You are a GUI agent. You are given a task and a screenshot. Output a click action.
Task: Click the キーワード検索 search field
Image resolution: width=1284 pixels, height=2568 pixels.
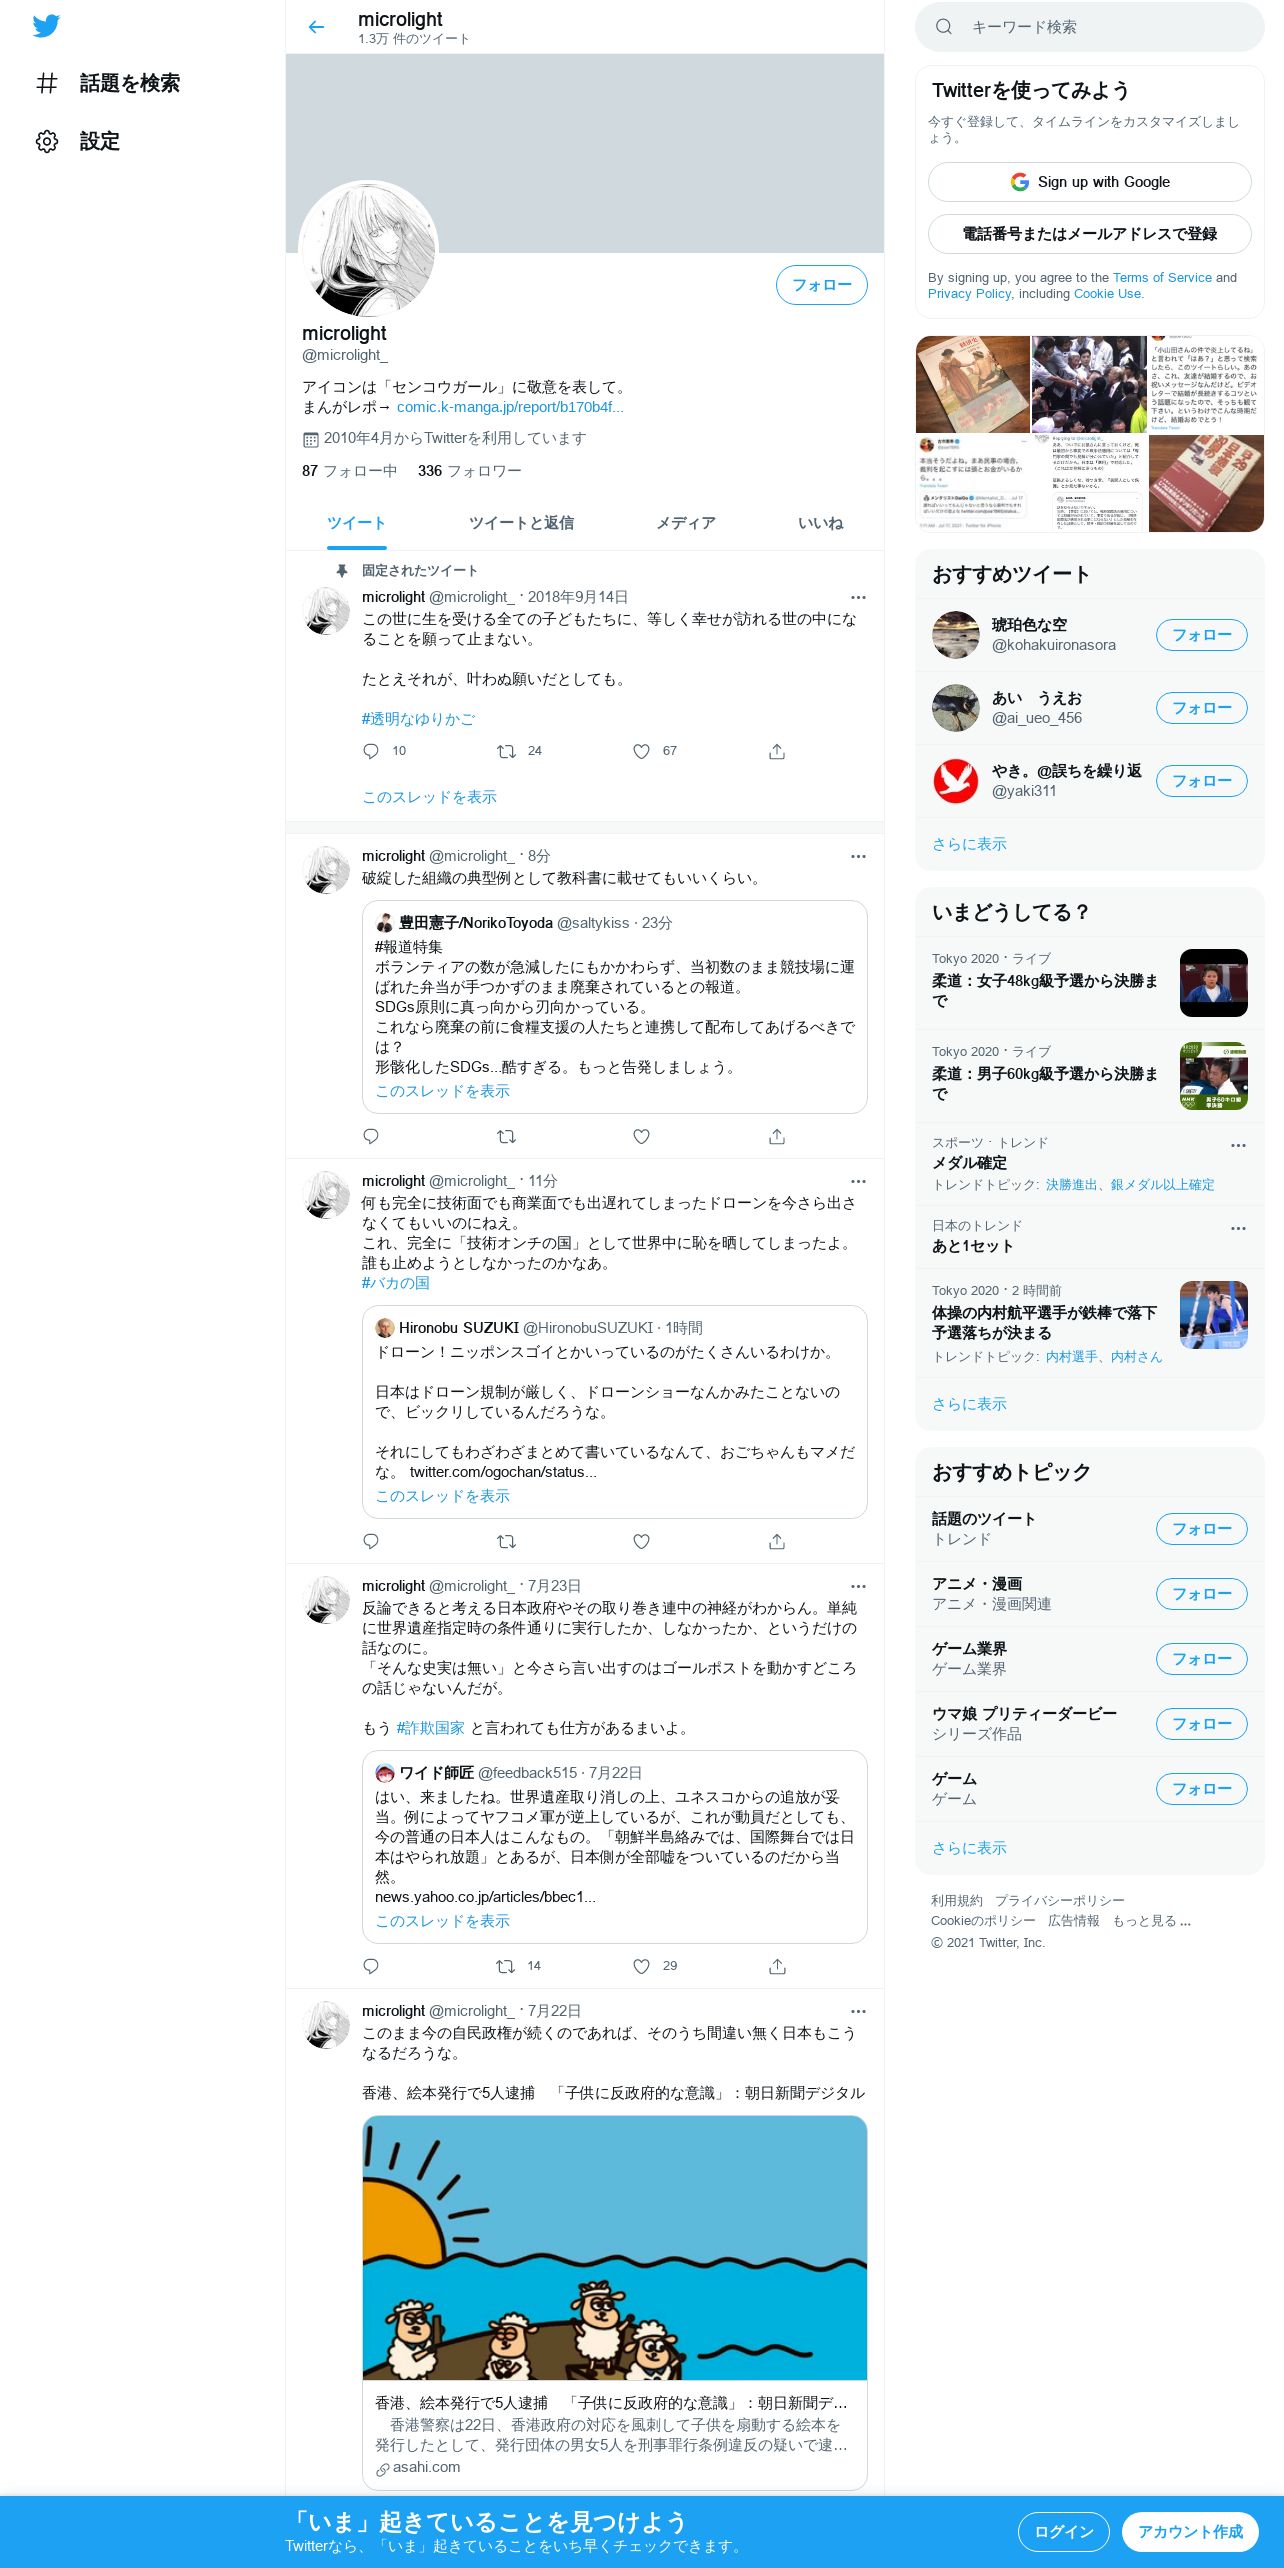pyautogui.click(x=1090, y=27)
